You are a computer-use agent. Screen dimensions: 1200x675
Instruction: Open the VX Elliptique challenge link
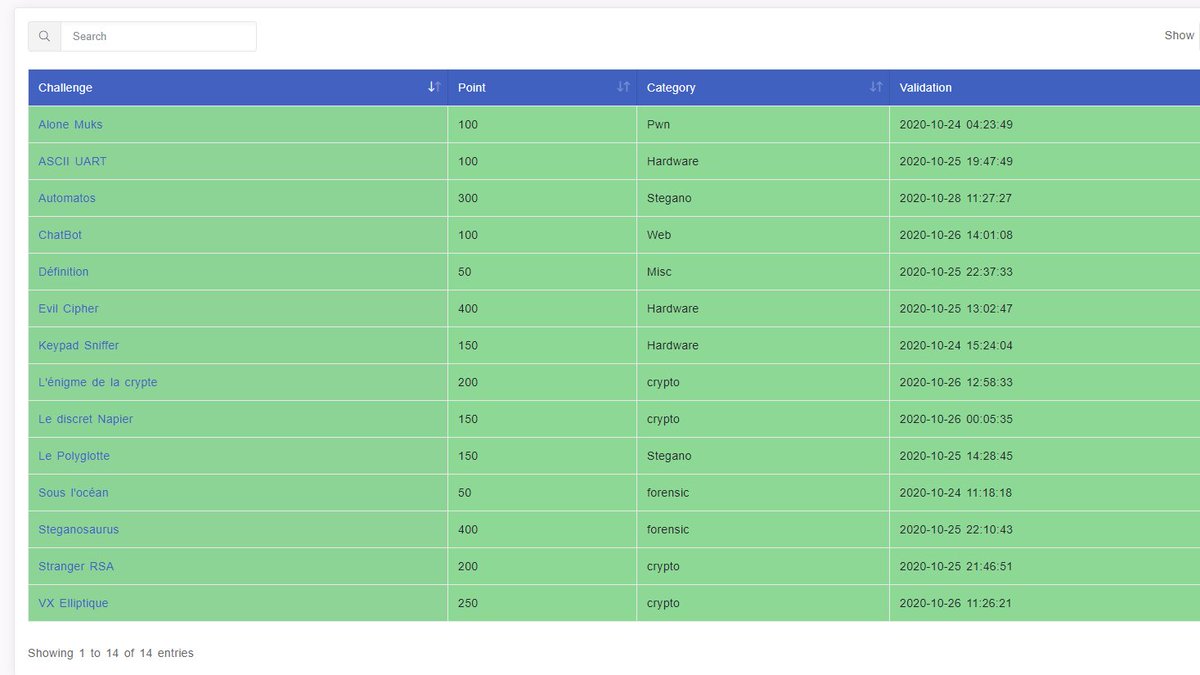tap(73, 604)
